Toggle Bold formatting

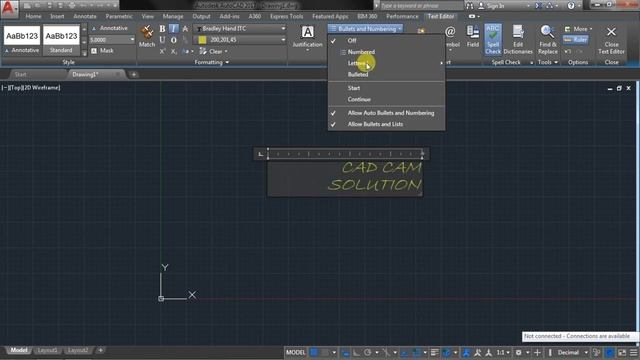tap(162, 29)
